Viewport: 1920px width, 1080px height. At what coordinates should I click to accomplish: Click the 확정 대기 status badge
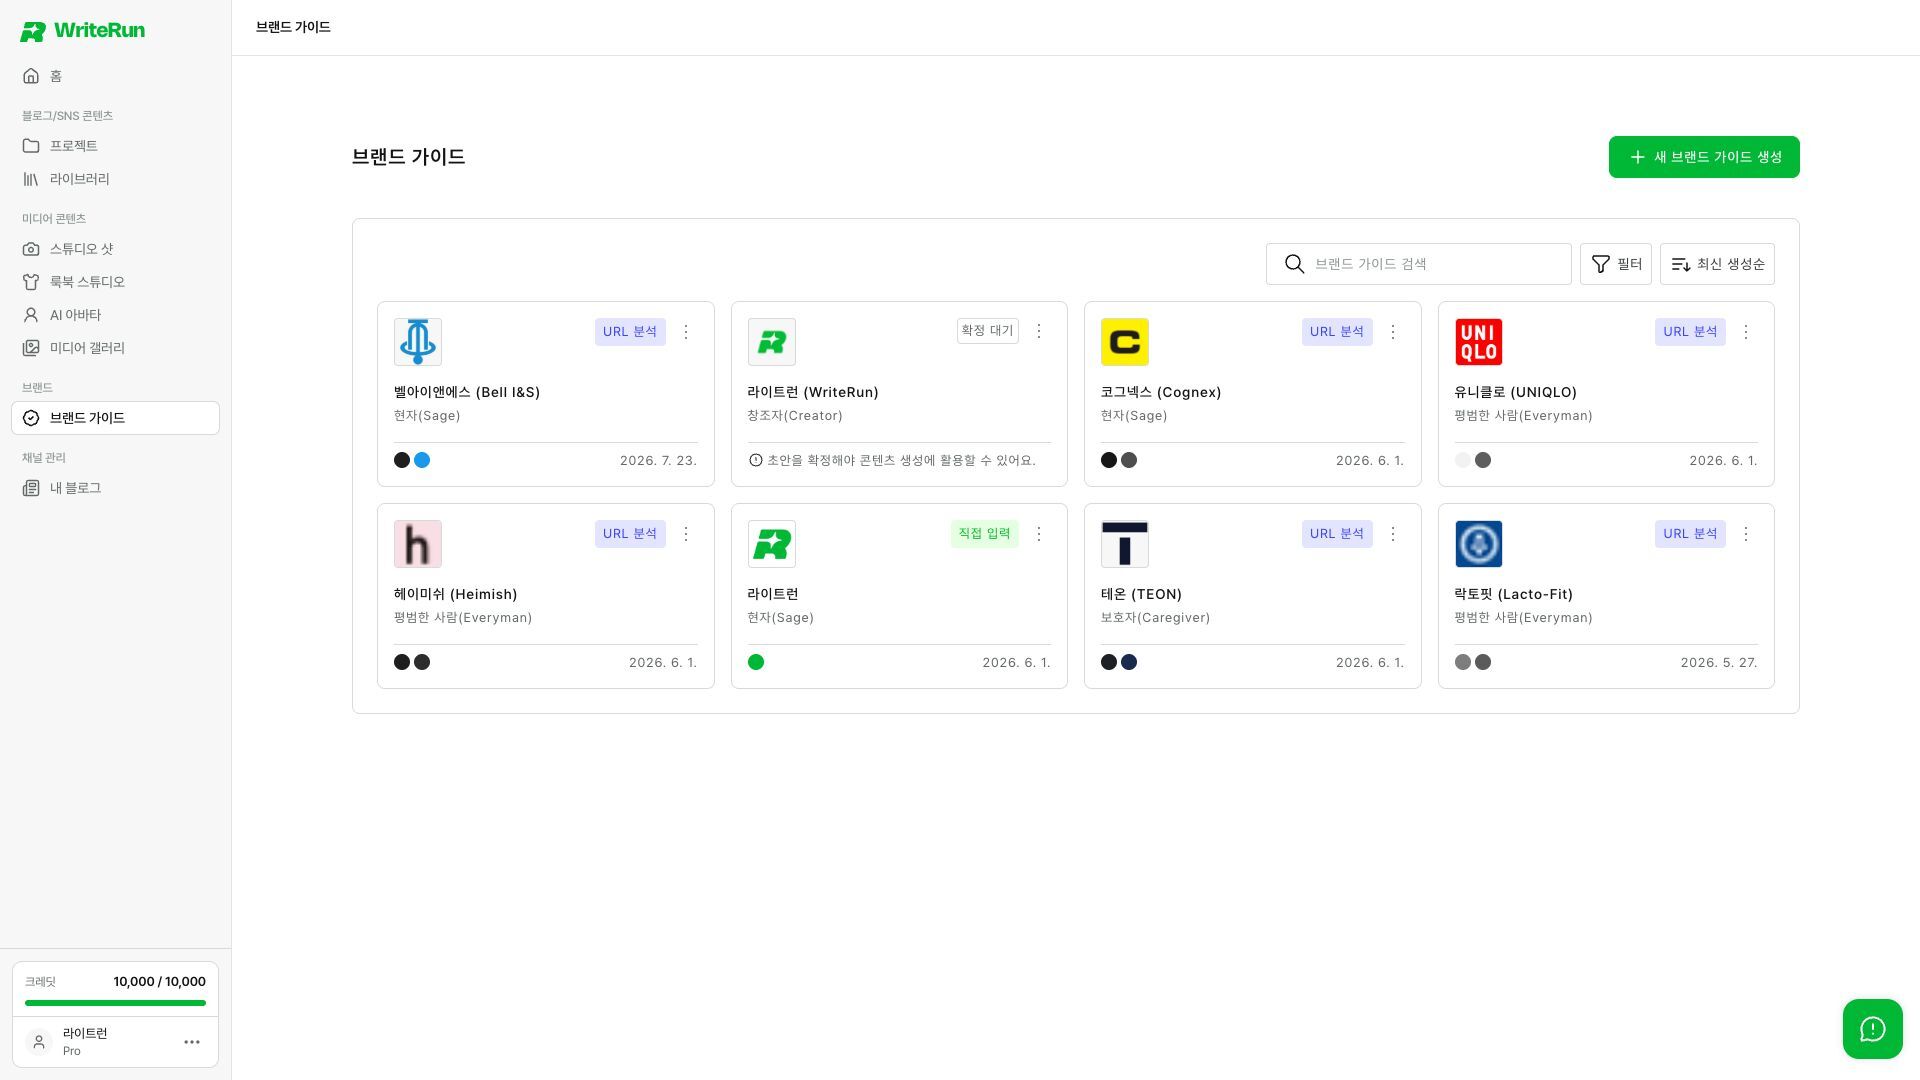click(x=987, y=331)
